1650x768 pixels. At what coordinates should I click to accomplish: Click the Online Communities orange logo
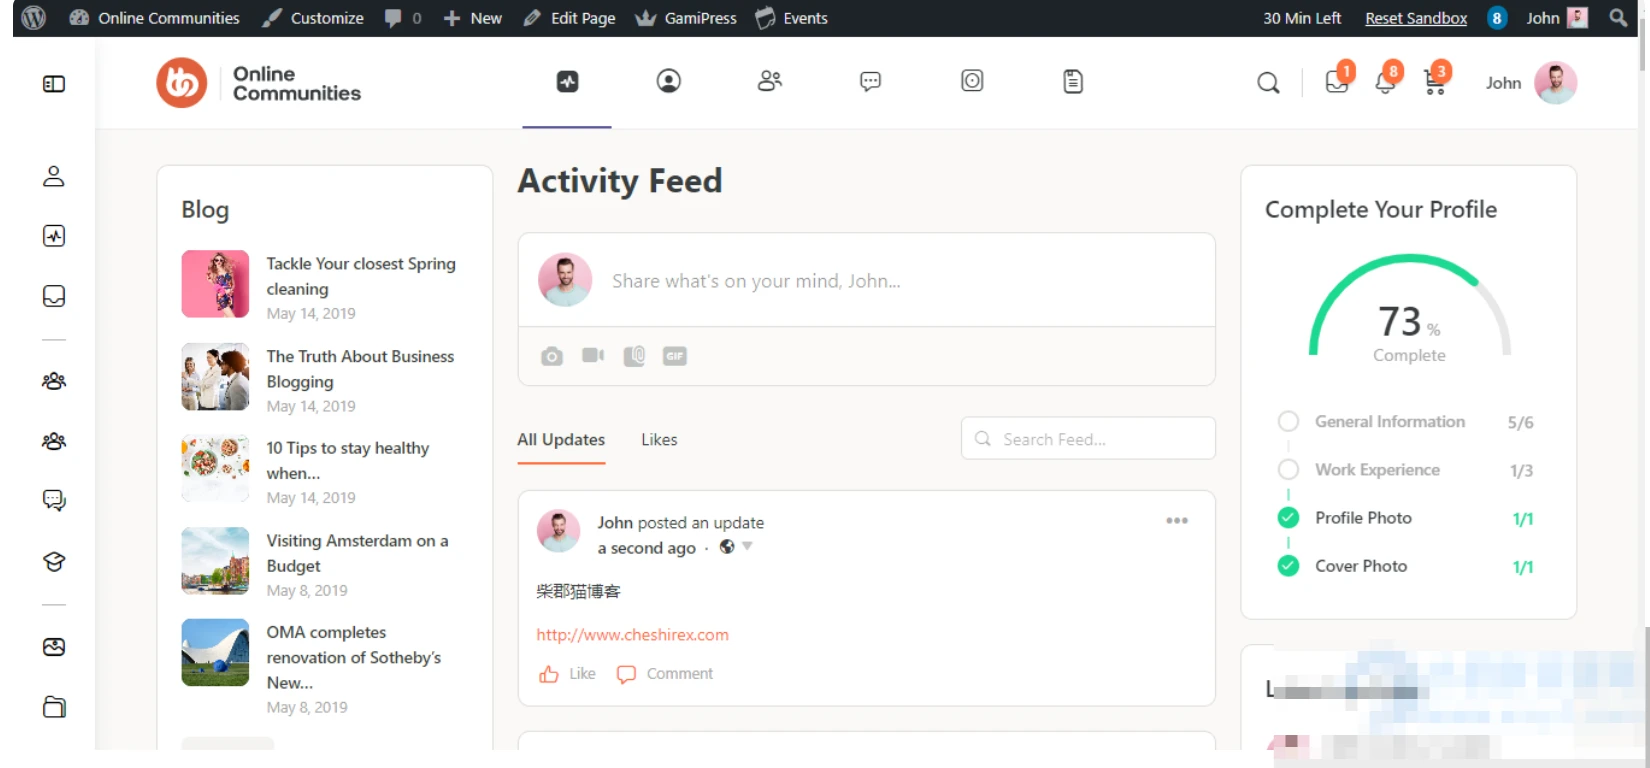pyautogui.click(x=181, y=82)
